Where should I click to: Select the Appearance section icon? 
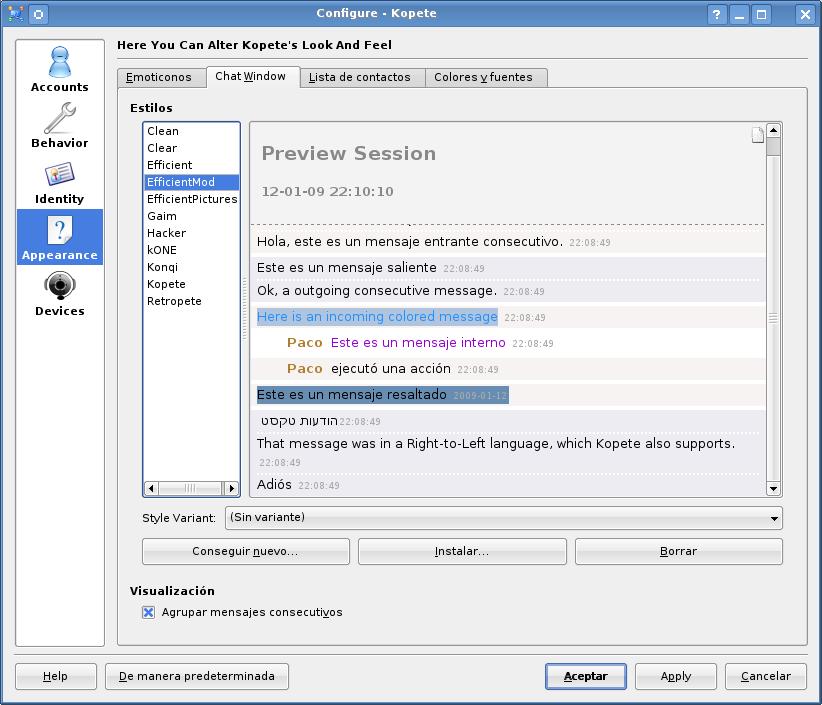60,237
